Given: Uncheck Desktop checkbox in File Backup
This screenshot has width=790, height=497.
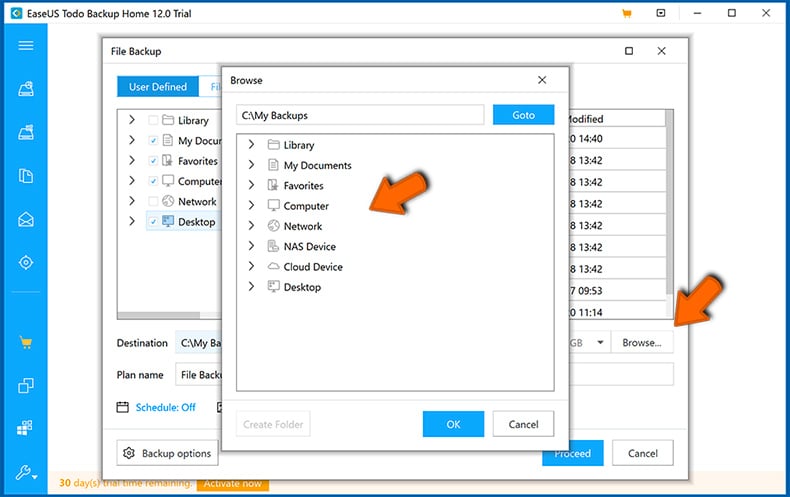Looking at the screenshot, I should click(153, 221).
